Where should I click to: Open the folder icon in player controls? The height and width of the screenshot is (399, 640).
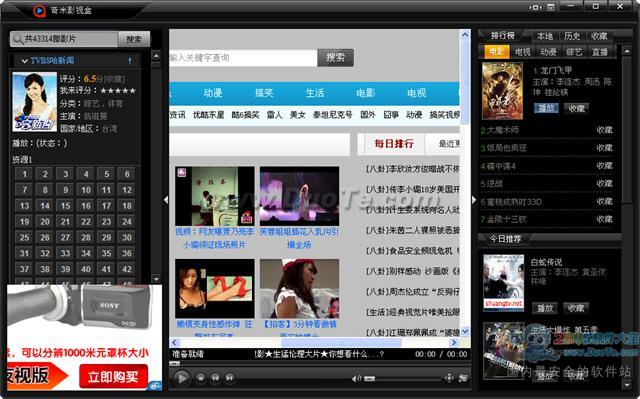pyautogui.click(x=463, y=378)
